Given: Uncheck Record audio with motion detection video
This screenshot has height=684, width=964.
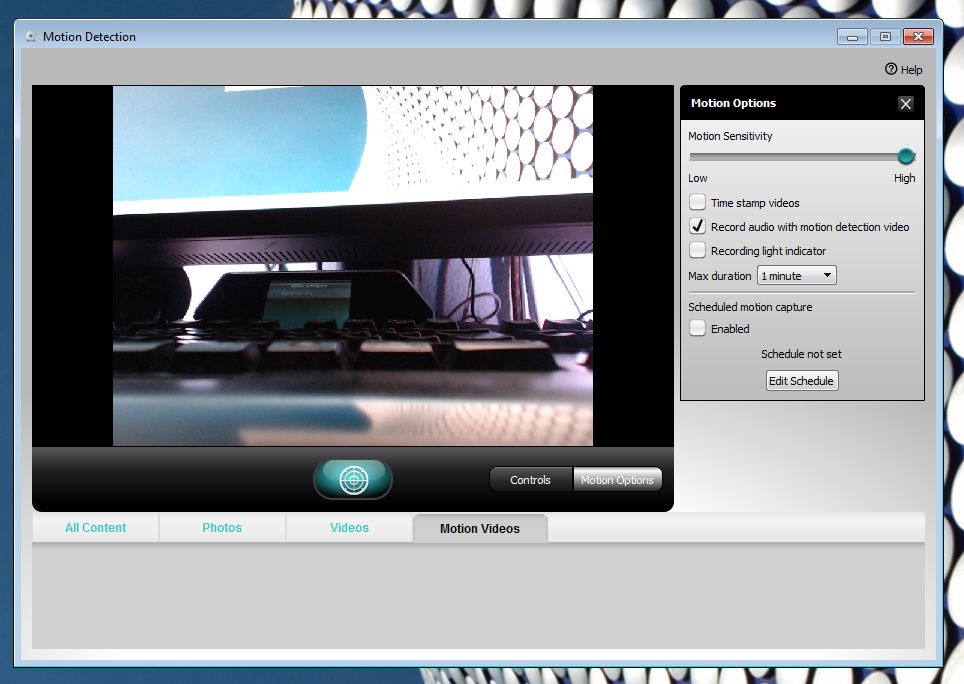Looking at the screenshot, I should 697,226.
